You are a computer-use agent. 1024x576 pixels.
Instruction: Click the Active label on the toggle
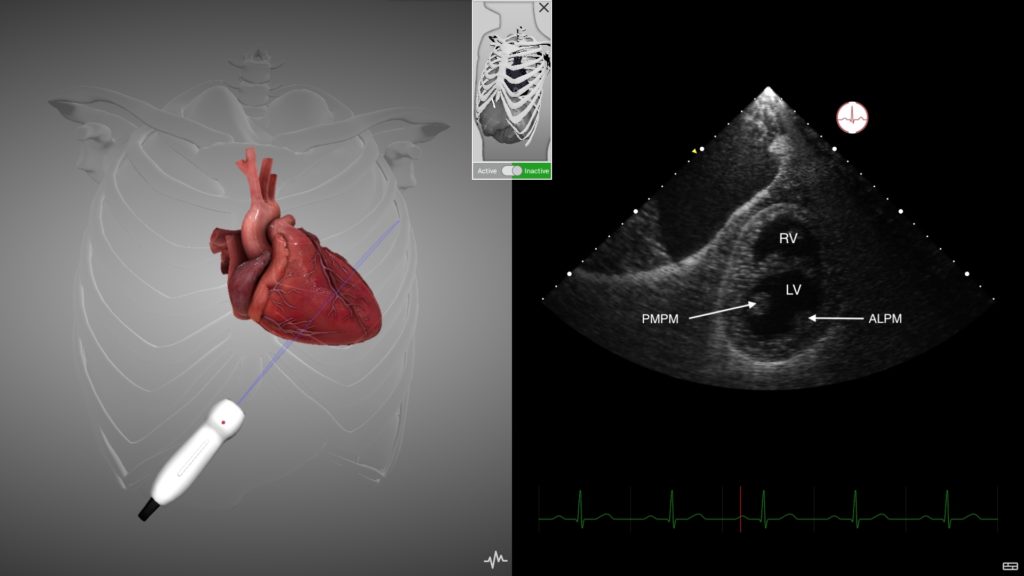(x=487, y=171)
